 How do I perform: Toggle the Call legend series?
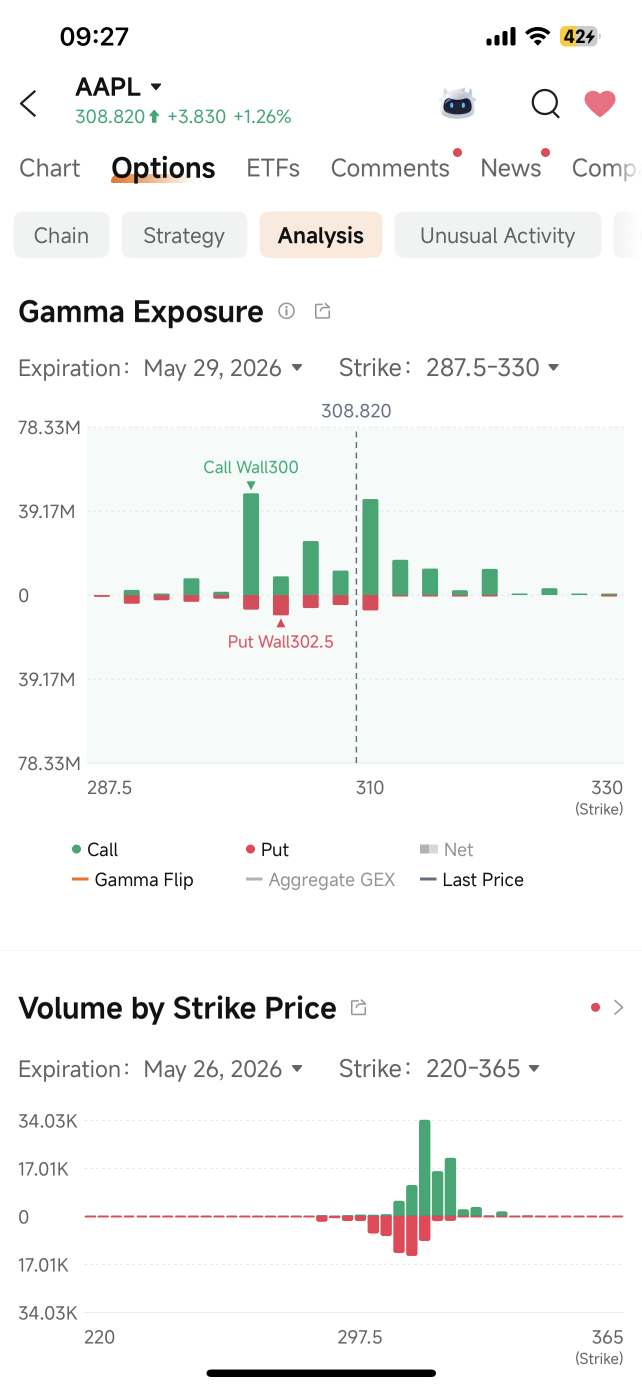(x=95, y=850)
